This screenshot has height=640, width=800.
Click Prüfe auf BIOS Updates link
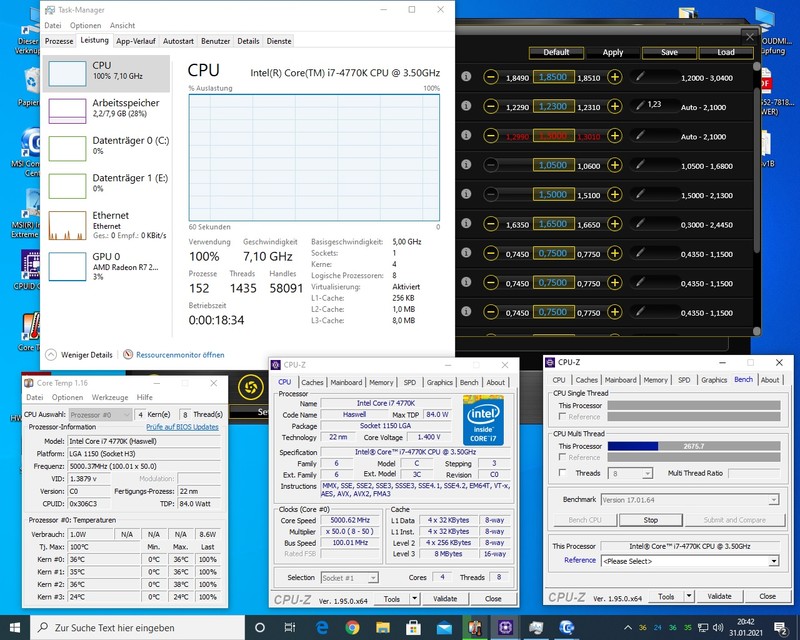(182, 427)
